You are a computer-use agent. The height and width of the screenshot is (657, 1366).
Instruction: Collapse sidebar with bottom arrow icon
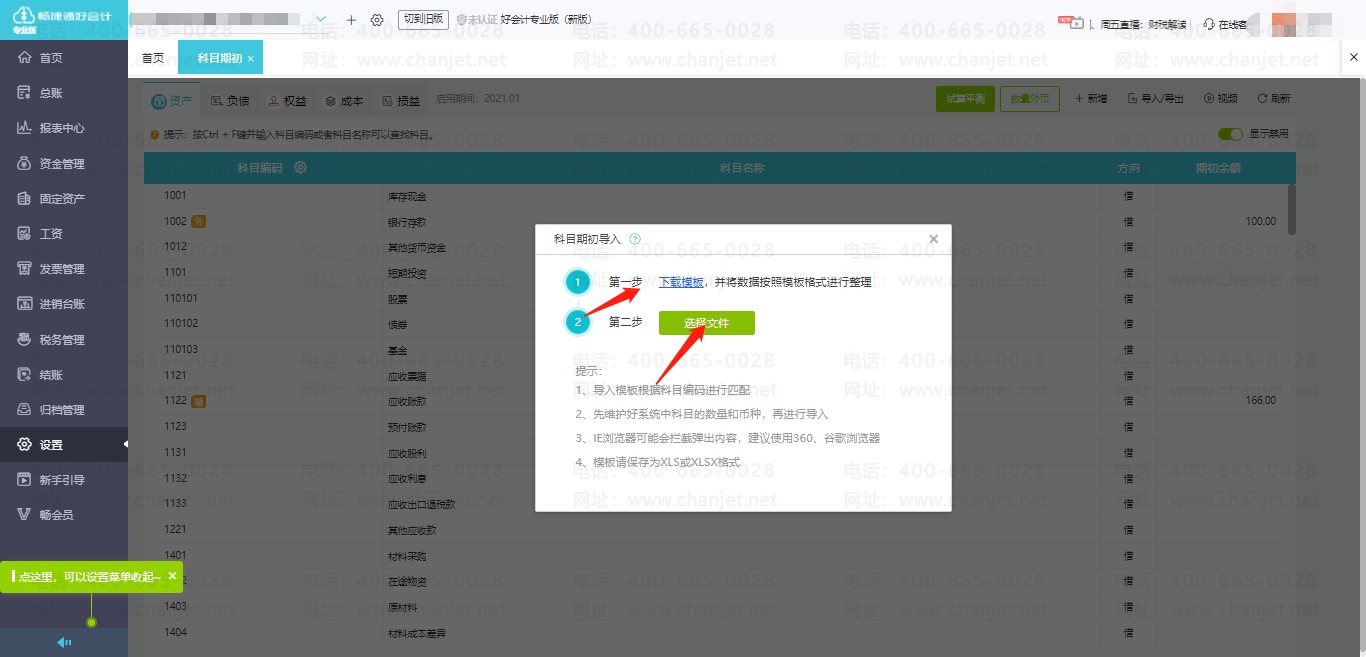64,643
